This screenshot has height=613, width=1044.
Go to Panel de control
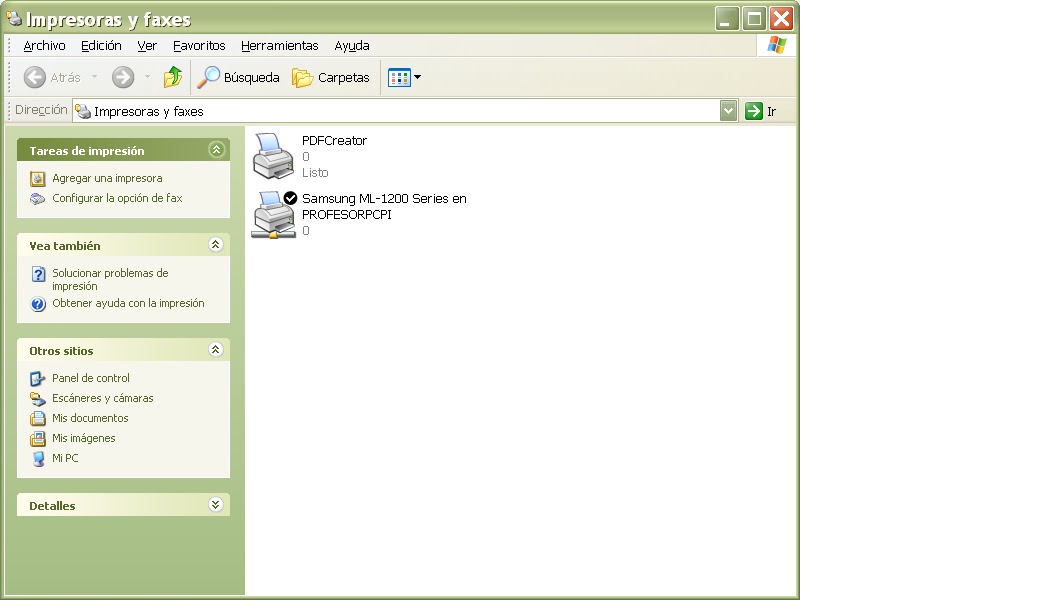pos(91,378)
